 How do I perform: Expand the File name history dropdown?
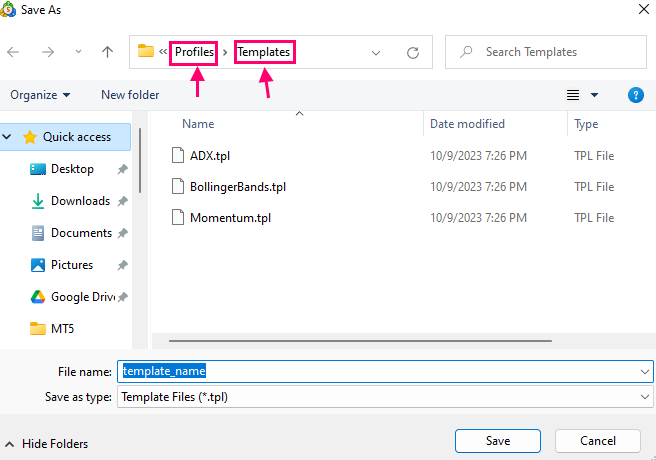coord(644,371)
